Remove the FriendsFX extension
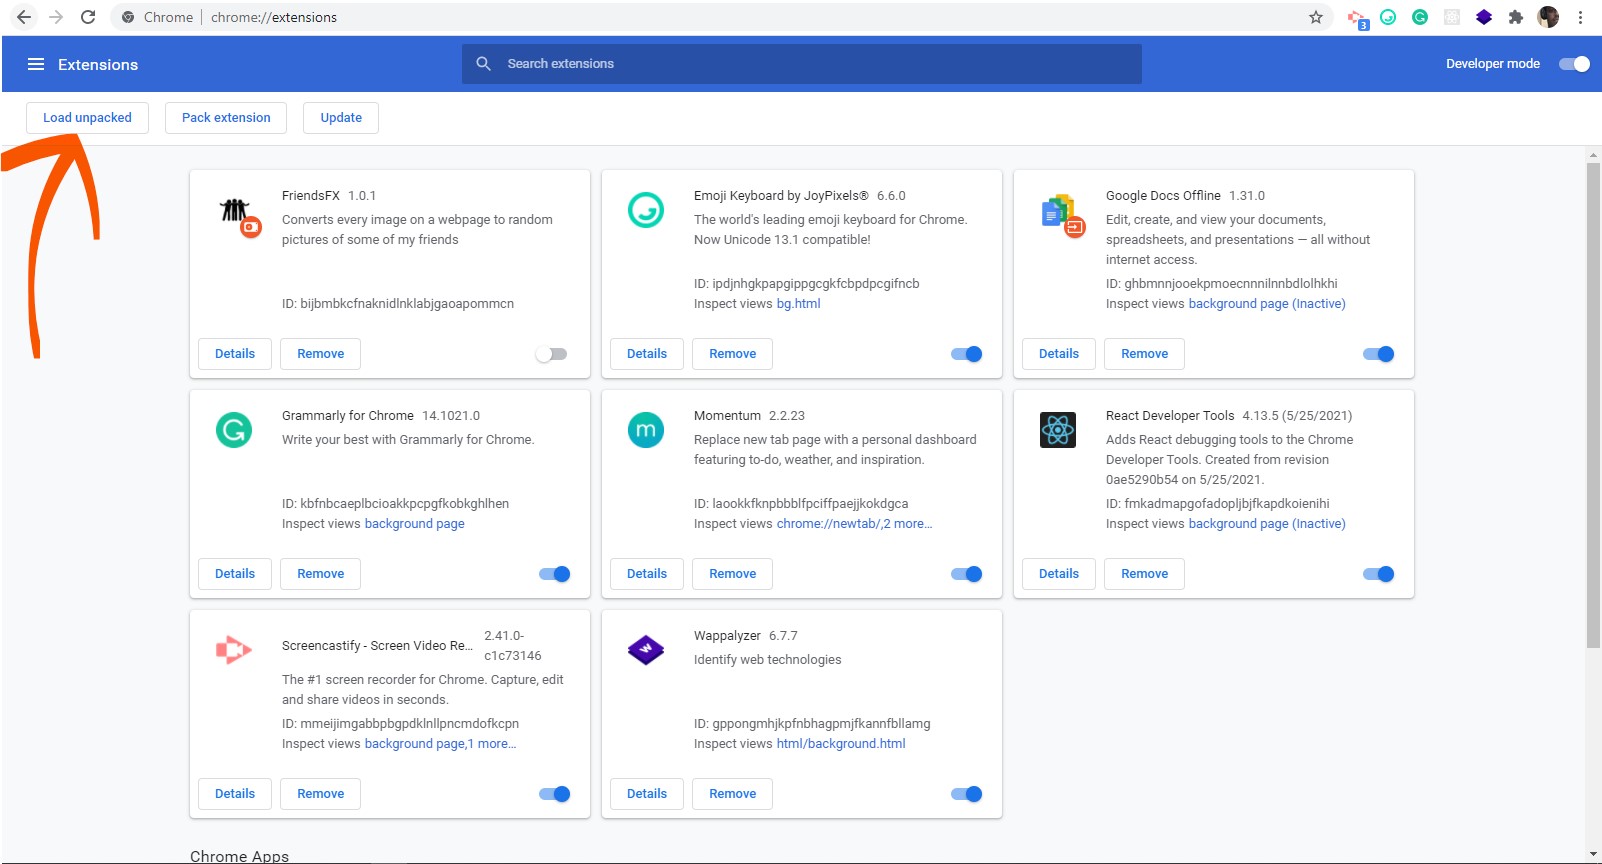 320,354
